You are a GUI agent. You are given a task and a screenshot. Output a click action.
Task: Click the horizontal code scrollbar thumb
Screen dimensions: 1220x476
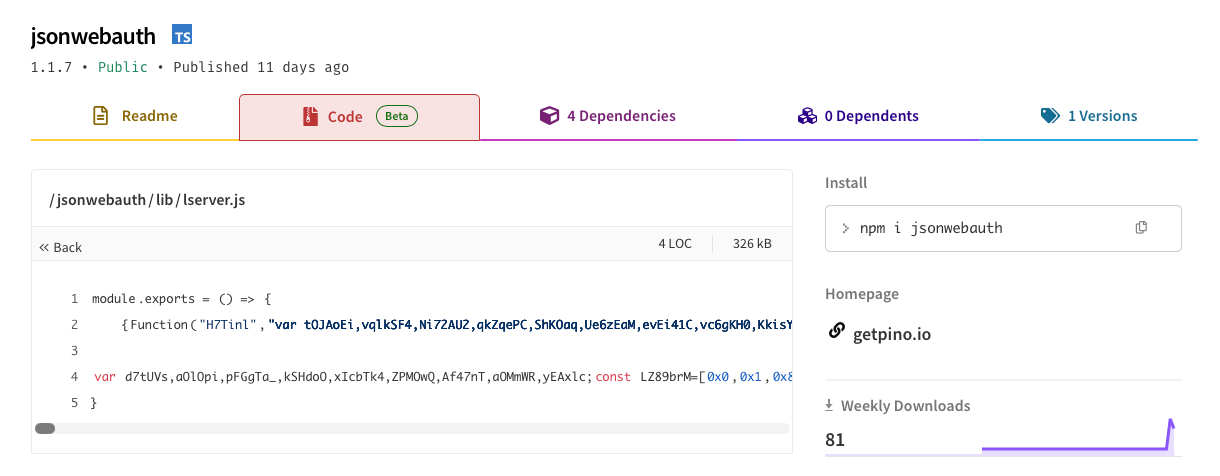click(45, 429)
